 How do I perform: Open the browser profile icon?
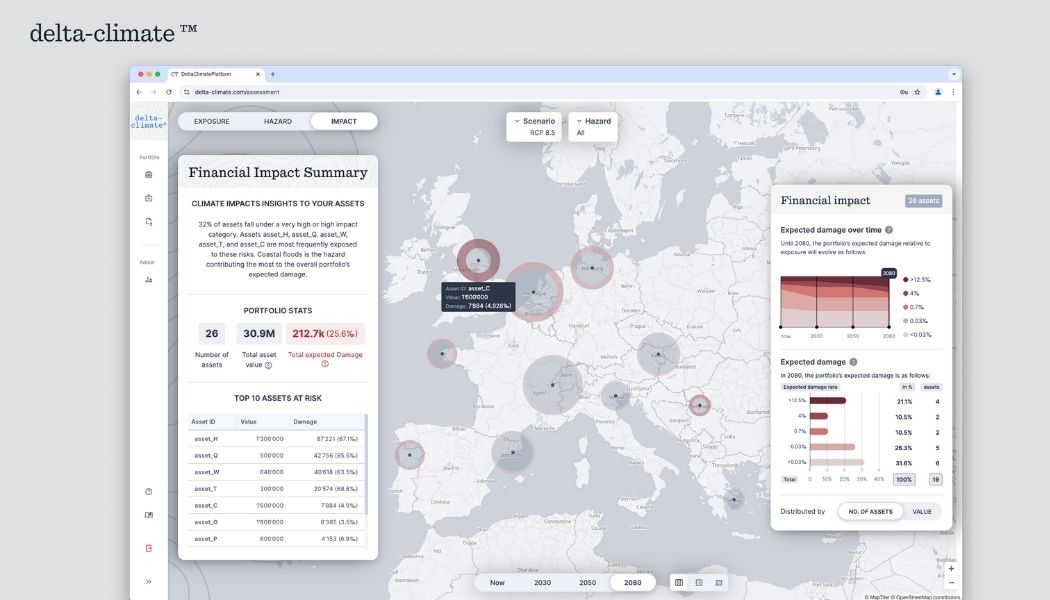[938, 92]
